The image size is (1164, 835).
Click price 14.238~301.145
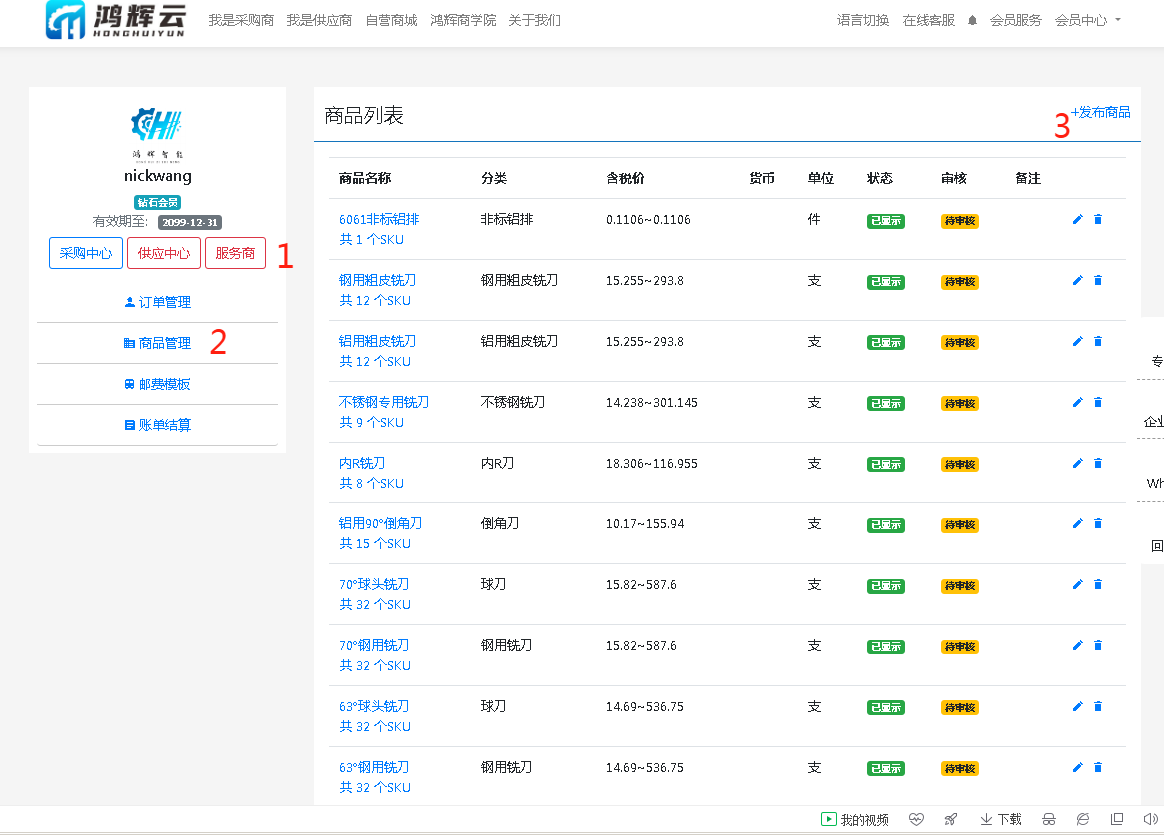pyautogui.click(x=652, y=402)
